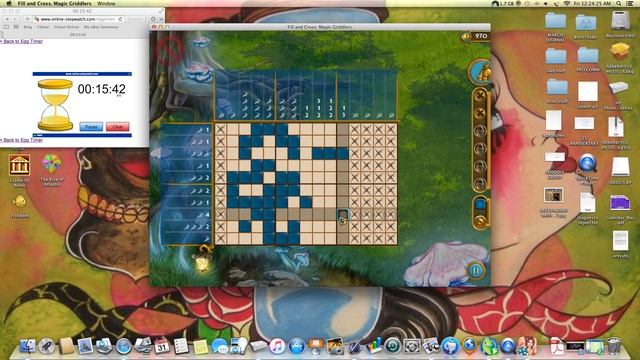Open Safari's Reading List book icon
This screenshot has width=640, height=360.
pyautogui.click(x=6, y=27)
